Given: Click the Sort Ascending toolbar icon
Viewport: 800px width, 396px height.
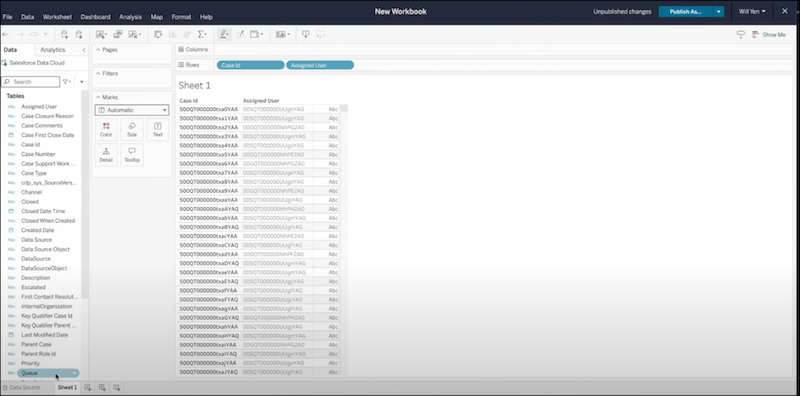Looking at the screenshot, I should 172,34.
